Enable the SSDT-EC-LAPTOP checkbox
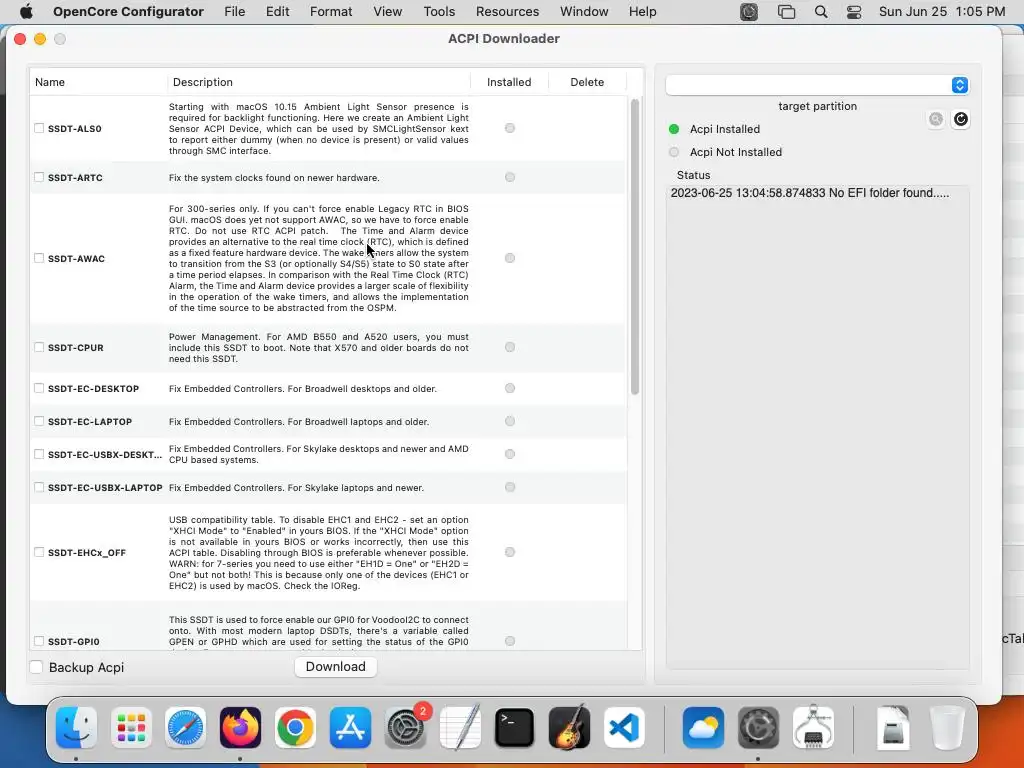The height and width of the screenshot is (768, 1024). click(39, 421)
